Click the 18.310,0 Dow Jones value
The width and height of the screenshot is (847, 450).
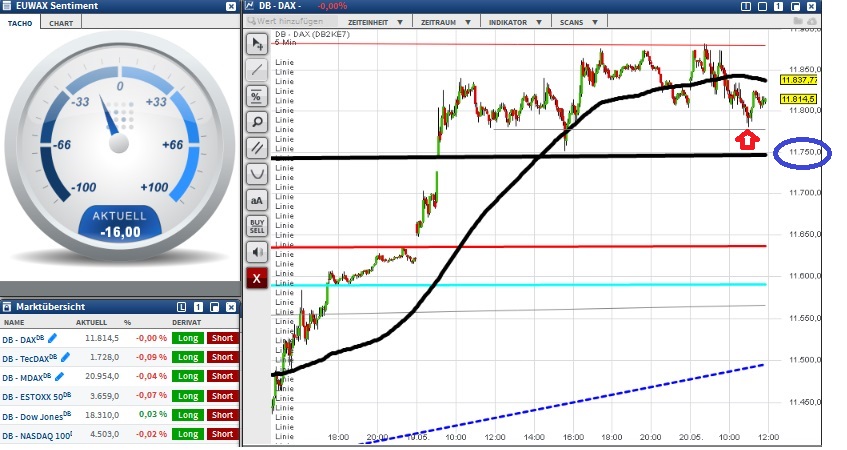104,415
